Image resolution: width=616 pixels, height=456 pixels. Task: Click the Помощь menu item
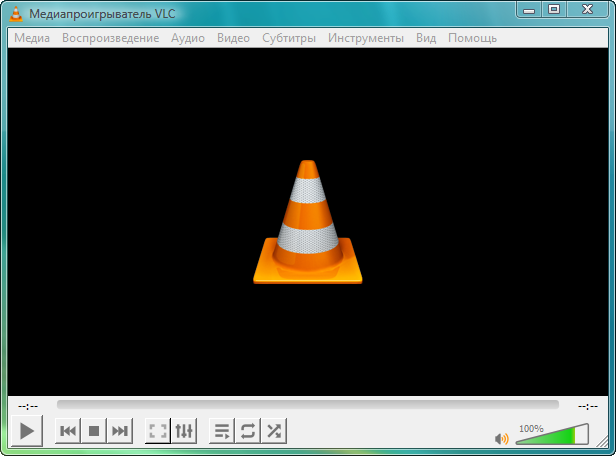click(472, 38)
